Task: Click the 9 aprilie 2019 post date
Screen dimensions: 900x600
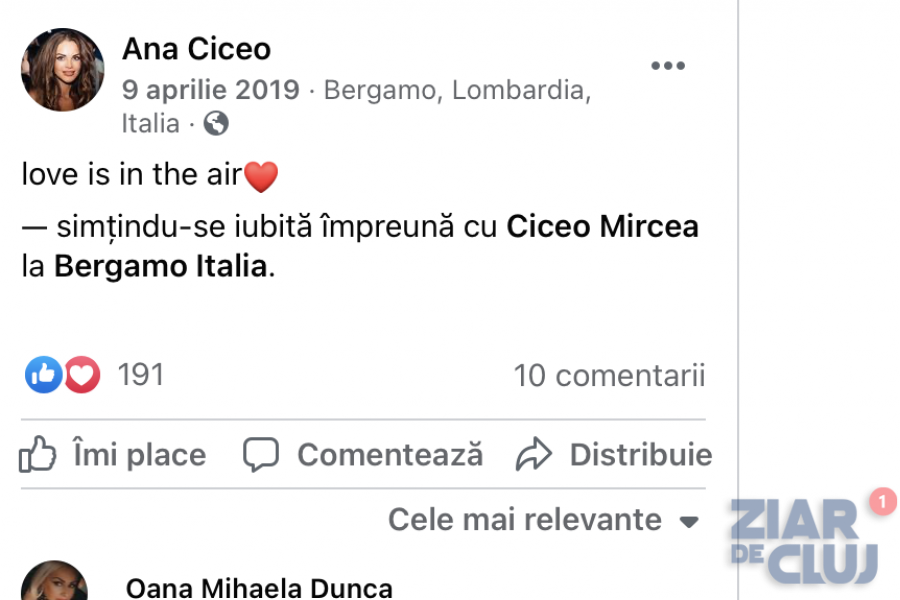Action: [211, 90]
